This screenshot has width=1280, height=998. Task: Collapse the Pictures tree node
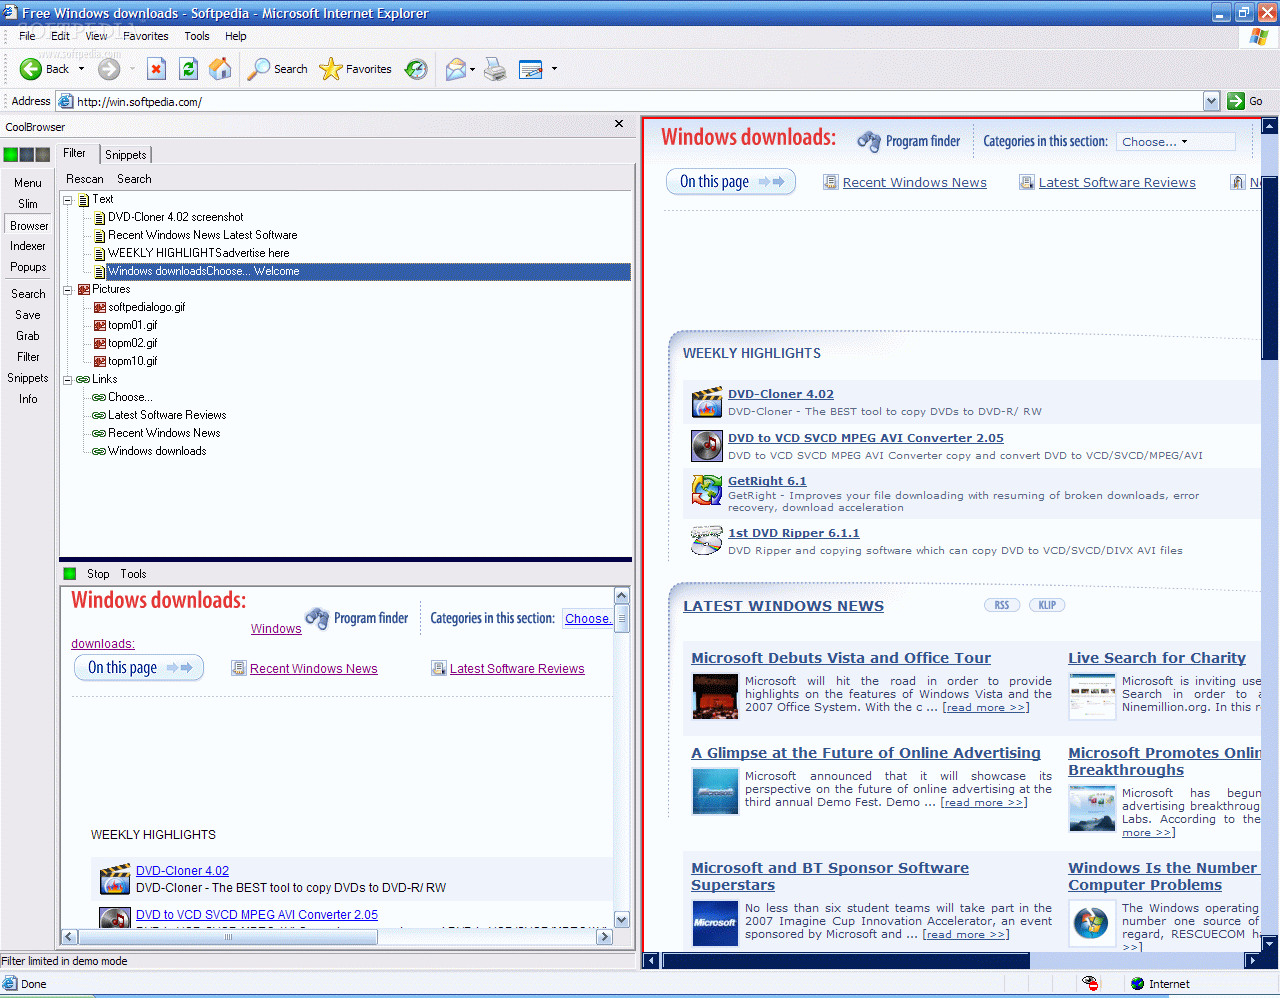(x=68, y=290)
